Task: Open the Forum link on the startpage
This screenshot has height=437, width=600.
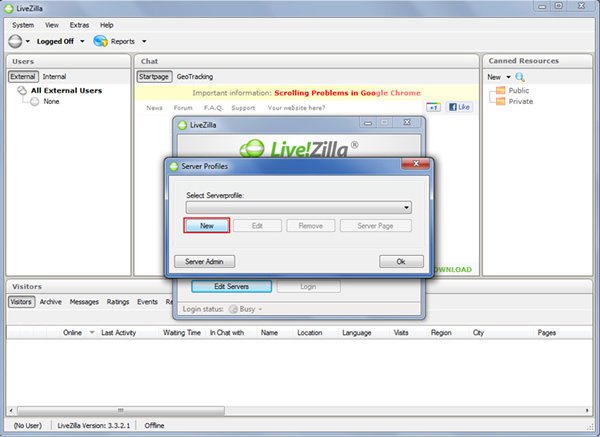Action: (x=183, y=108)
